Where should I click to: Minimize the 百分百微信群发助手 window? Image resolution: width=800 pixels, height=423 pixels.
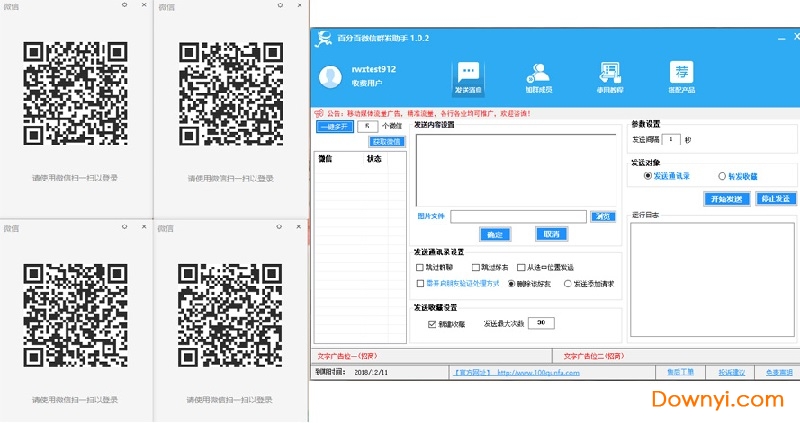click(x=781, y=39)
